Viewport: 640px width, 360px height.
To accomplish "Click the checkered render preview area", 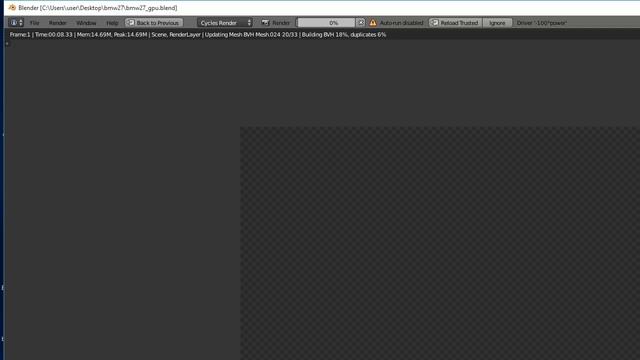I will [x=440, y=243].
